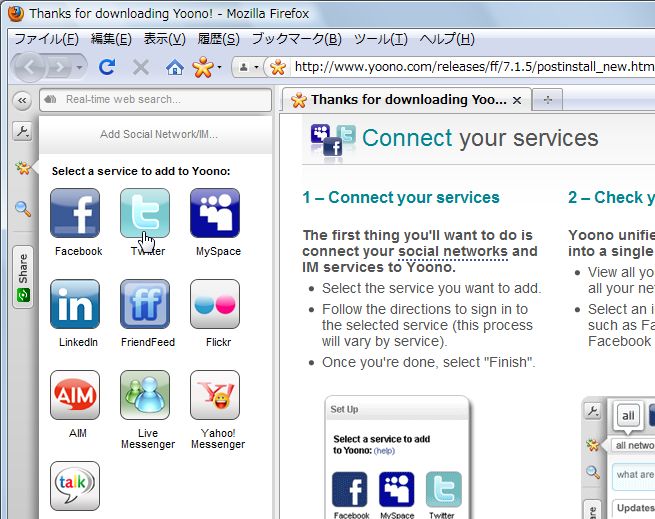
Task: Collapse the Yoono sidebar with double-arrow button
Action: [22, 101]
